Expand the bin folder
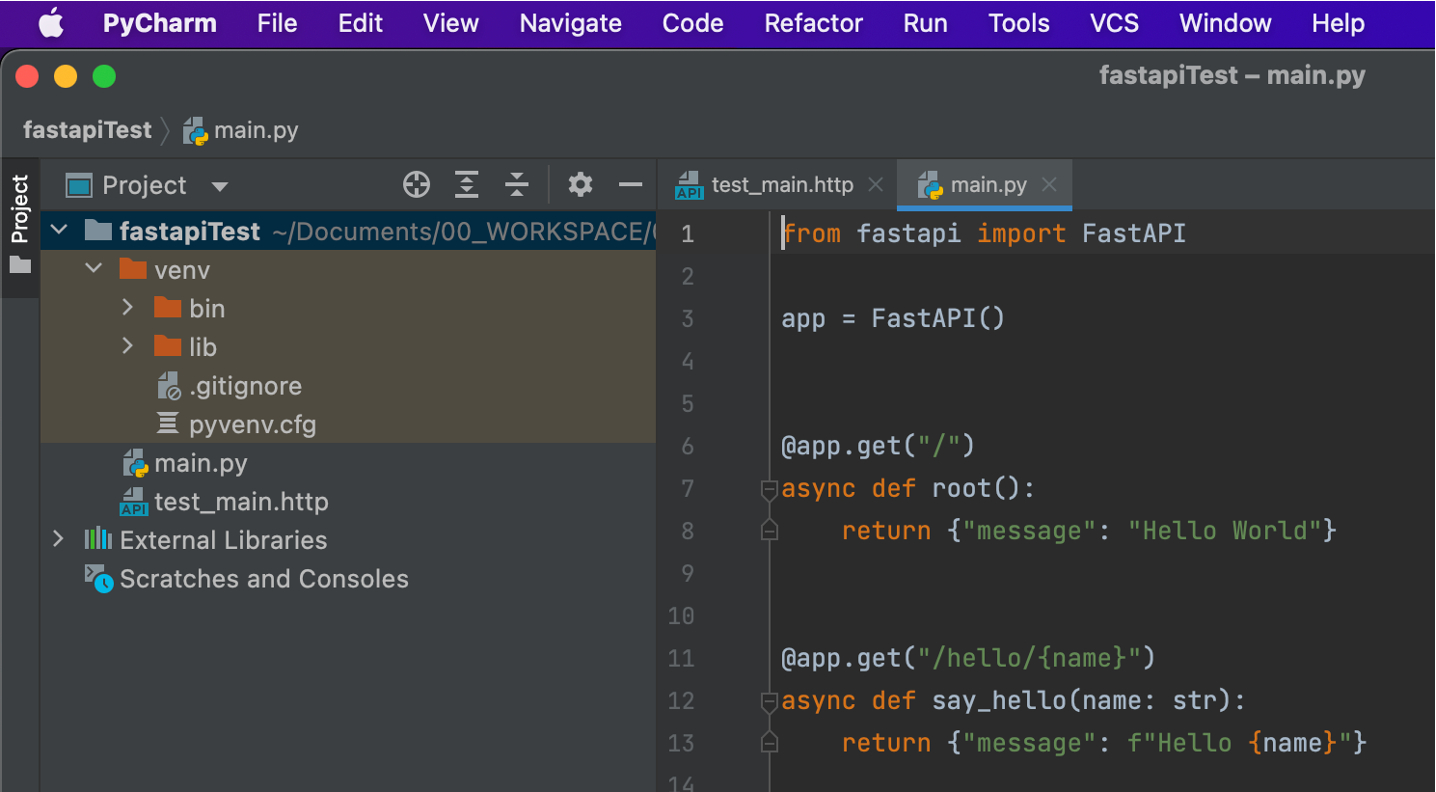The width and height of the screenshot is (1436, 792). pyautogui.click(x=127, y=307)
